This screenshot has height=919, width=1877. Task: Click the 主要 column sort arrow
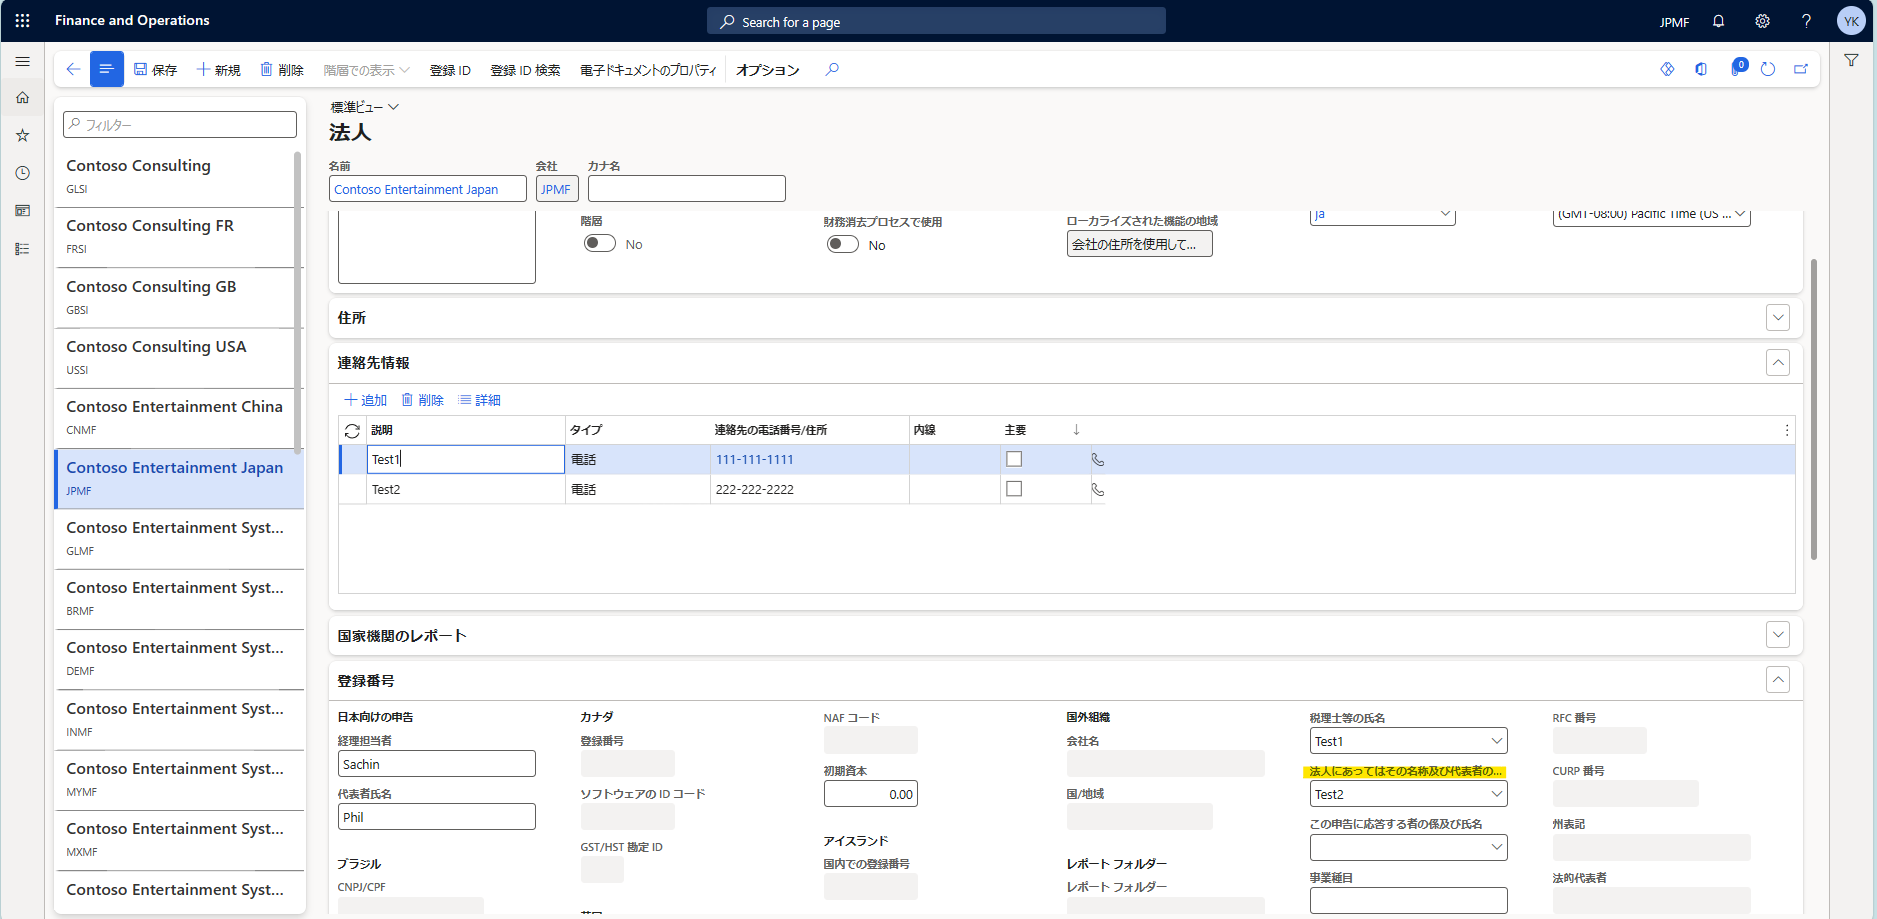click(1076, 430)
